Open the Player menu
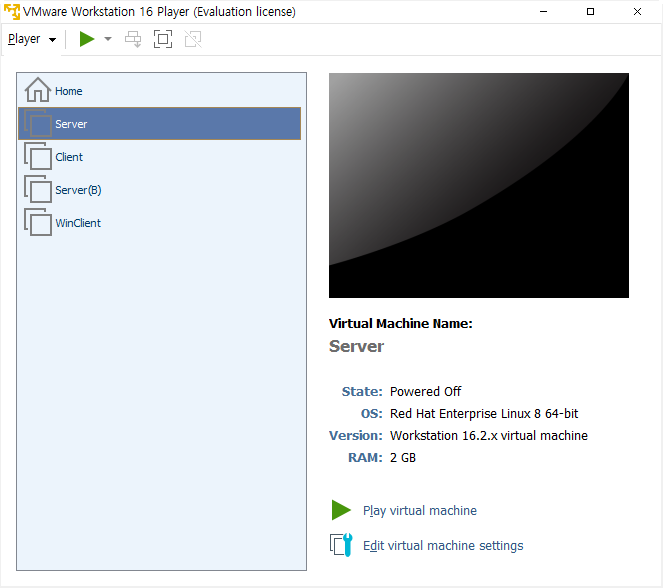This screenshot has height=588, width=663. (32, 39)
